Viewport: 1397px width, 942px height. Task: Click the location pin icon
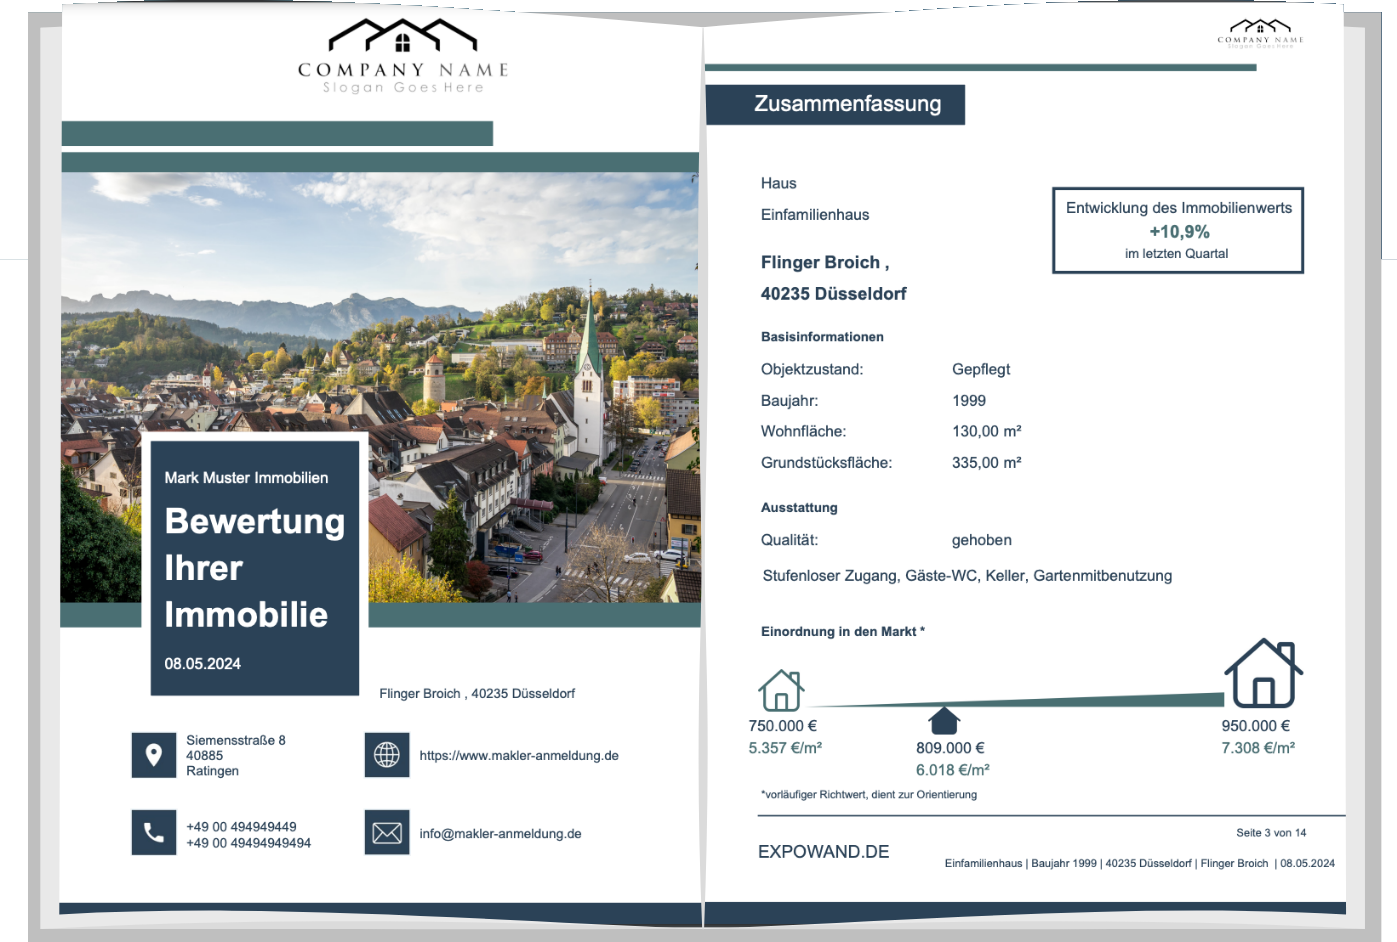(x=153, y=755)
